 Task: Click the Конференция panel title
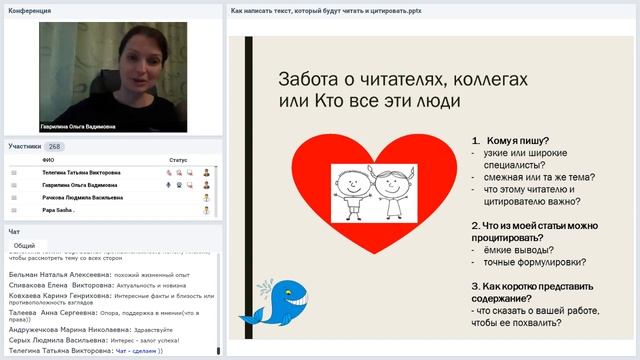29,11
